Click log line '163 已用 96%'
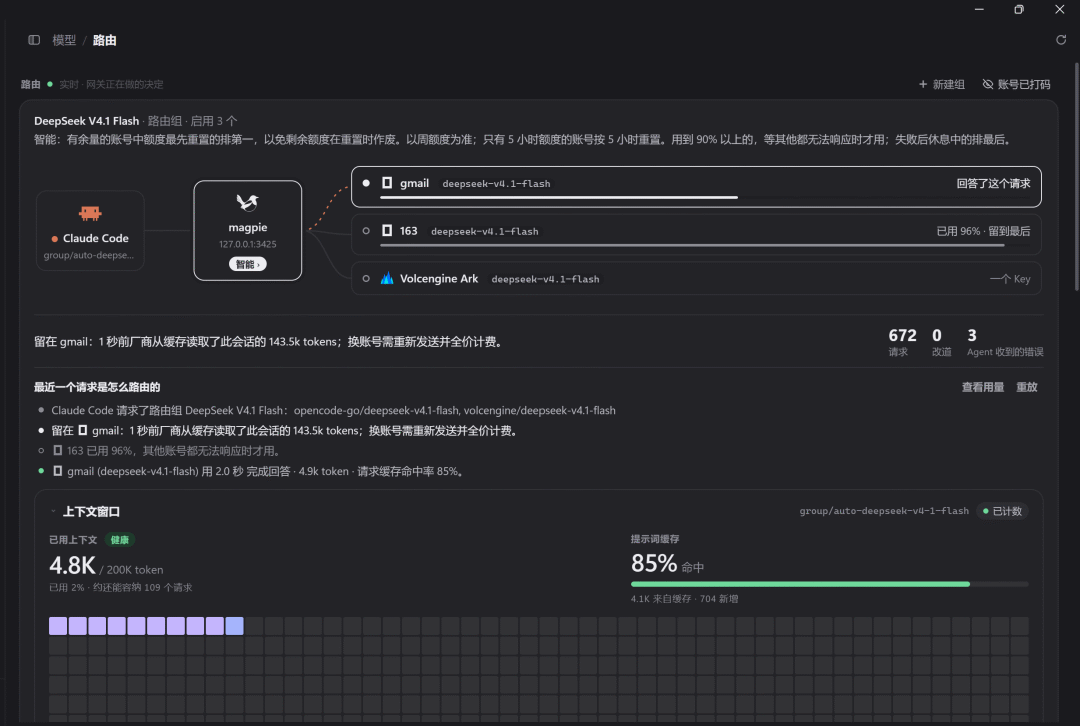Image resolution: width=1080 pixels, height=726 pixels. click(x=166, y=451)
